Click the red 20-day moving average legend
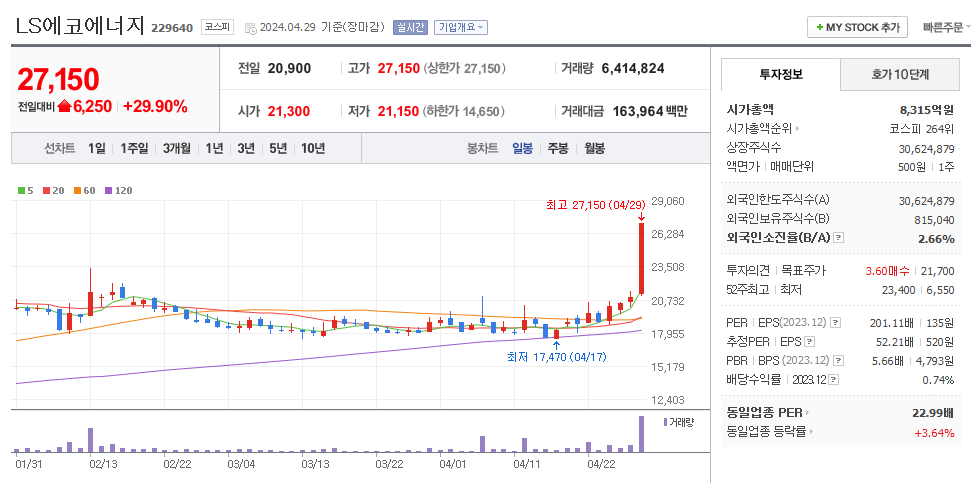Viewport: 977px width, 483px height. tap(53, 191)
